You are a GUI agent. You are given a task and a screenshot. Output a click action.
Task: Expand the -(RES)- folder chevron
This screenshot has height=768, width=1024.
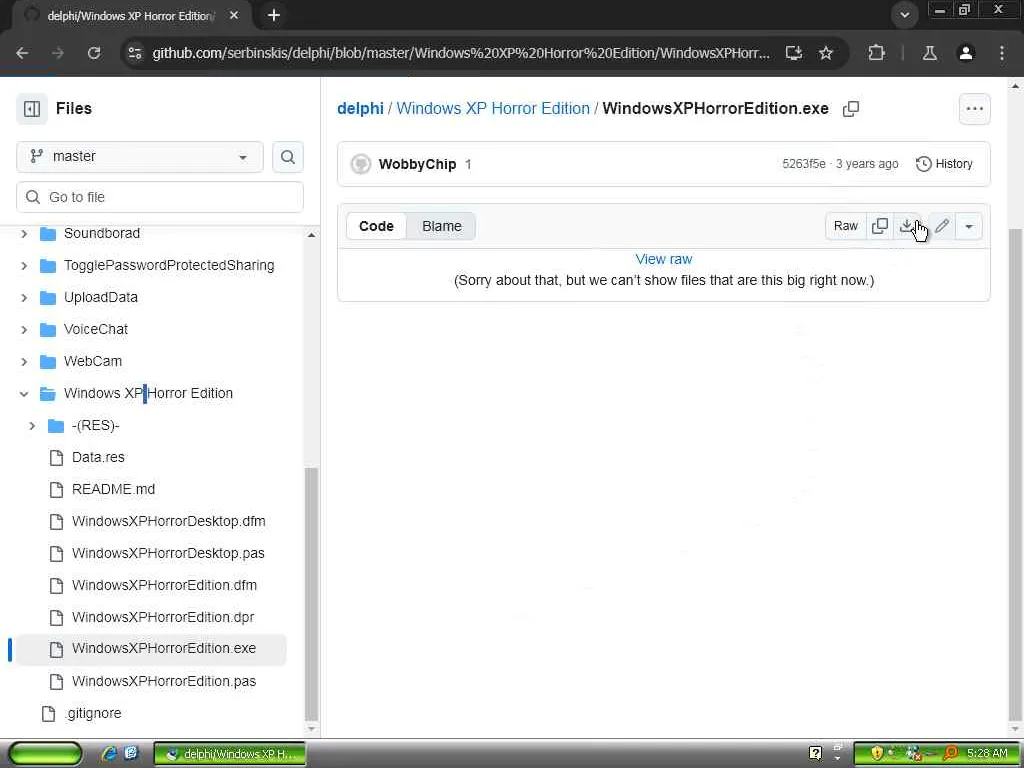[32, 426]
